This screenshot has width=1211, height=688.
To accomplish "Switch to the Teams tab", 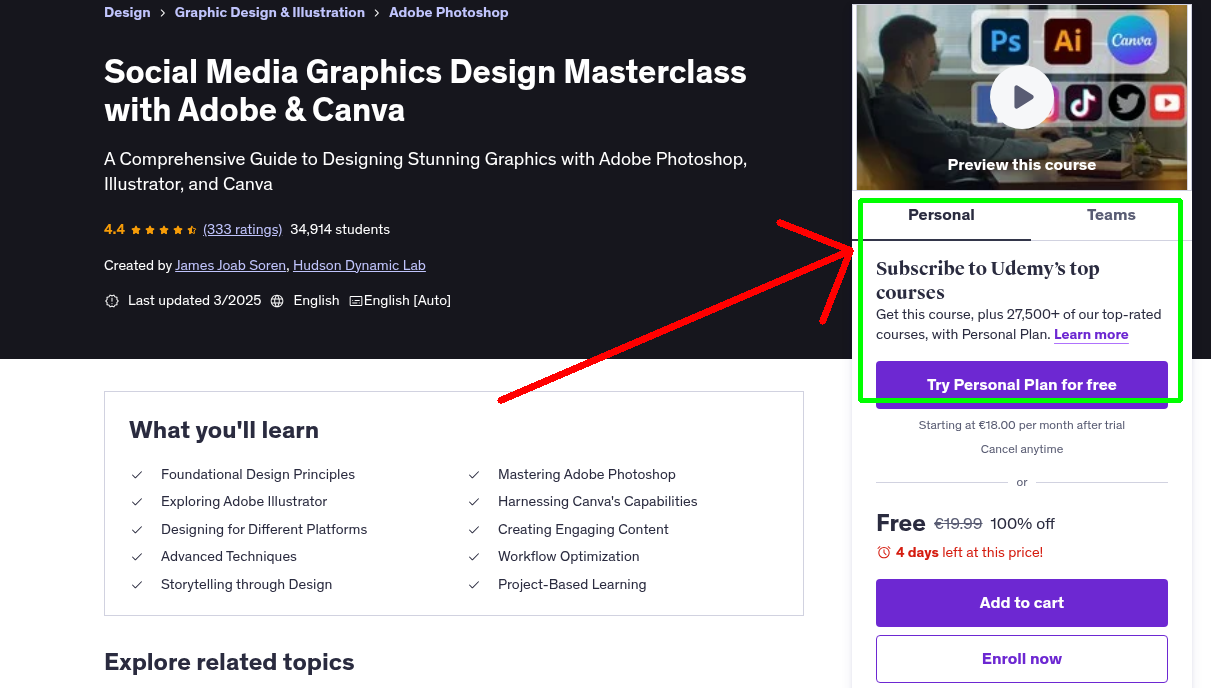I will point(1111,215).
